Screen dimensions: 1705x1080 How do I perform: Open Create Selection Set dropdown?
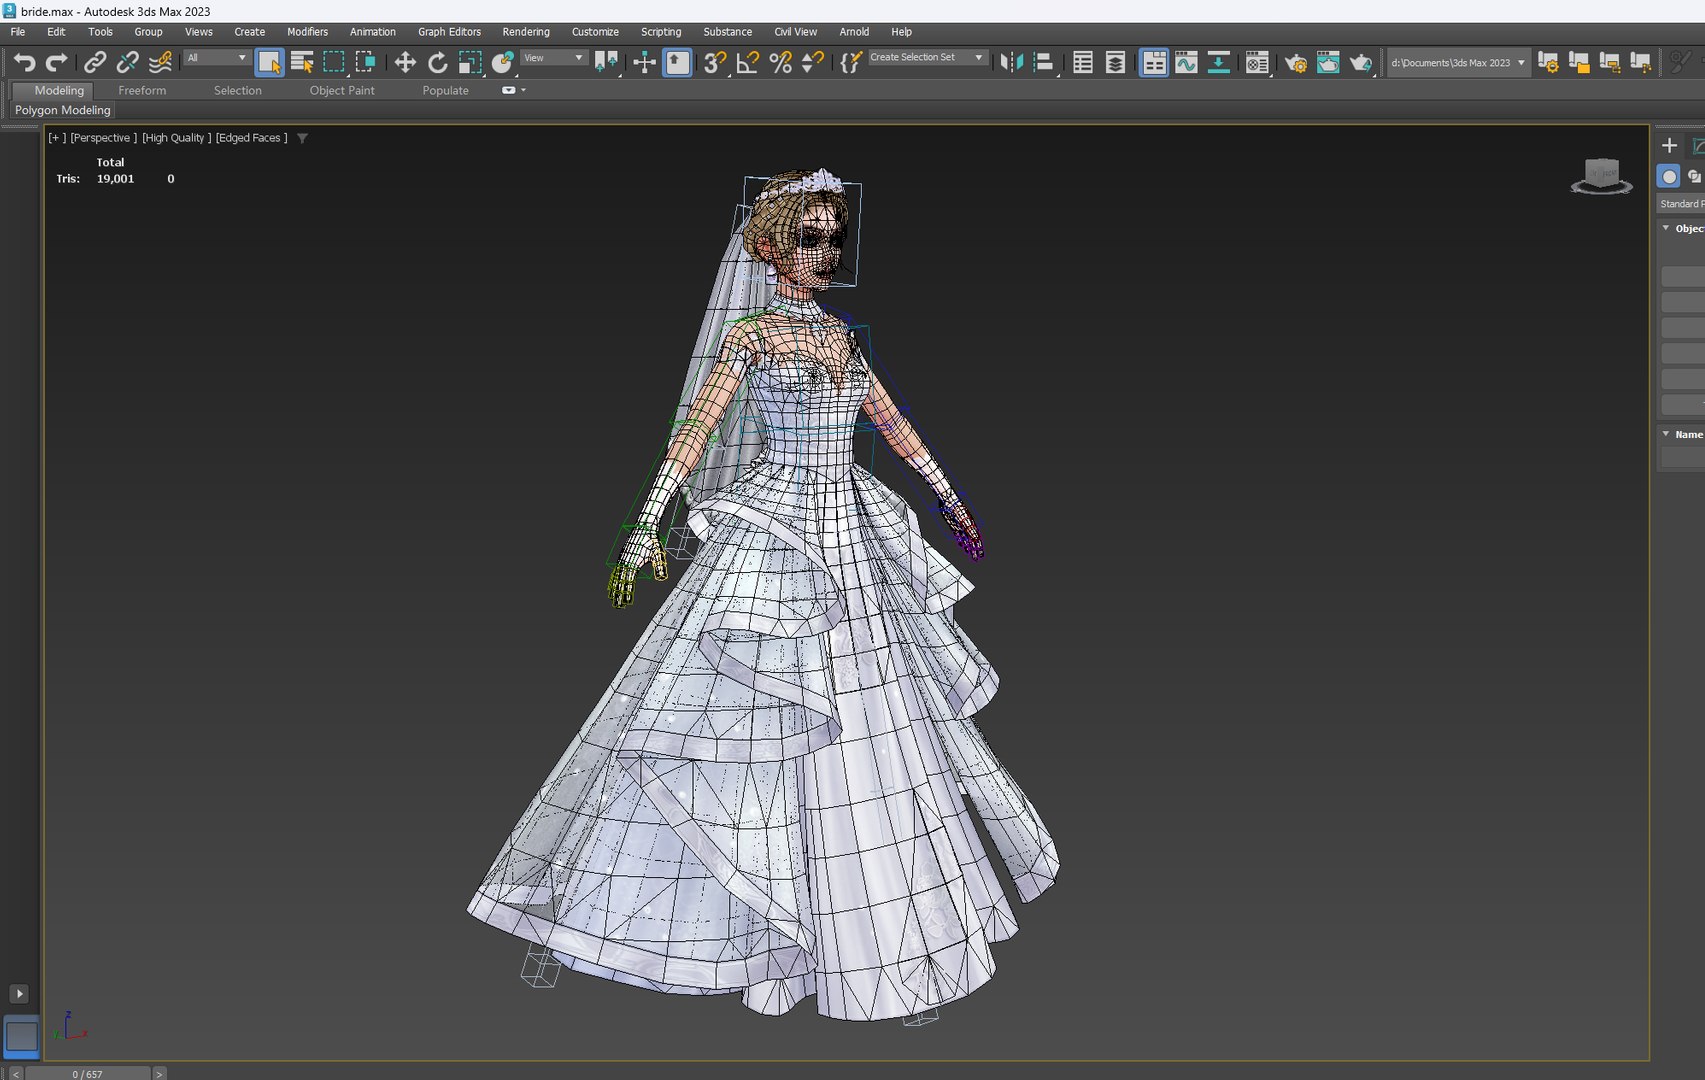pyautogui.click(x=927, y=58)
